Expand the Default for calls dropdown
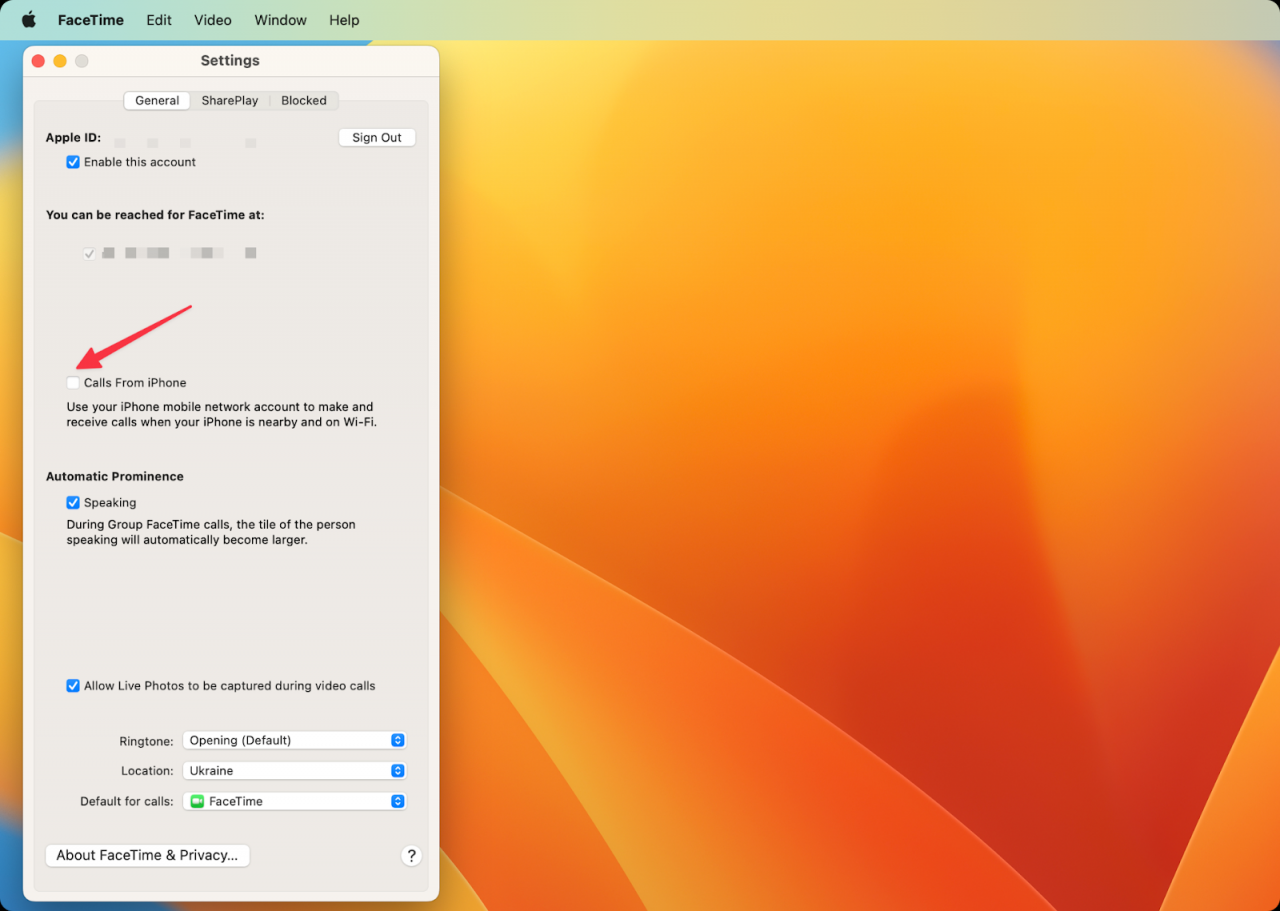 294,801
